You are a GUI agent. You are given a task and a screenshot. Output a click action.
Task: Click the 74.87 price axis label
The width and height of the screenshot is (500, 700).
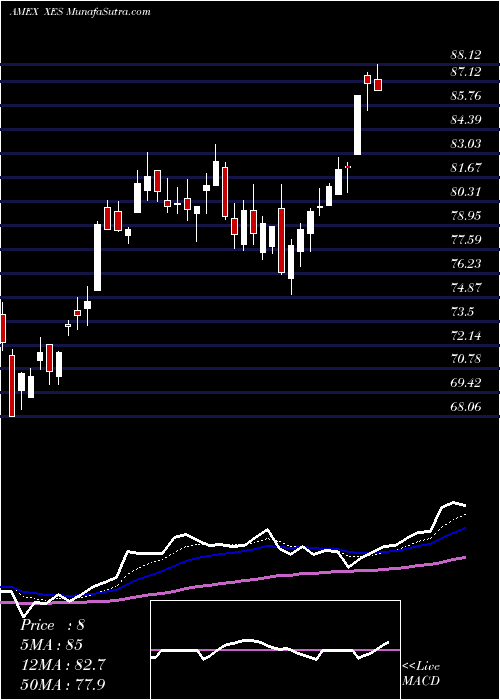466,288
